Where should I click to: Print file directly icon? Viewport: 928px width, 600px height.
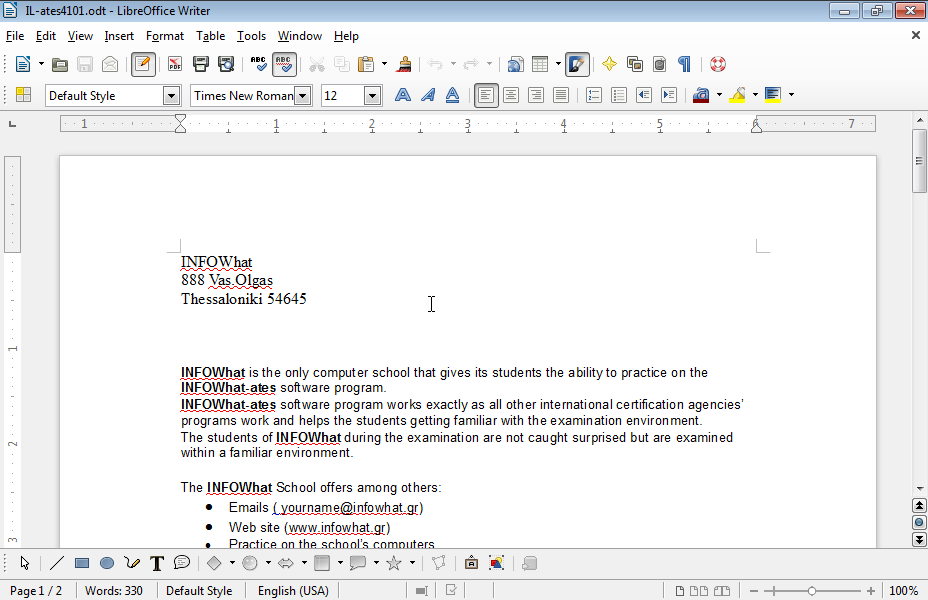(x=201, y=64)
